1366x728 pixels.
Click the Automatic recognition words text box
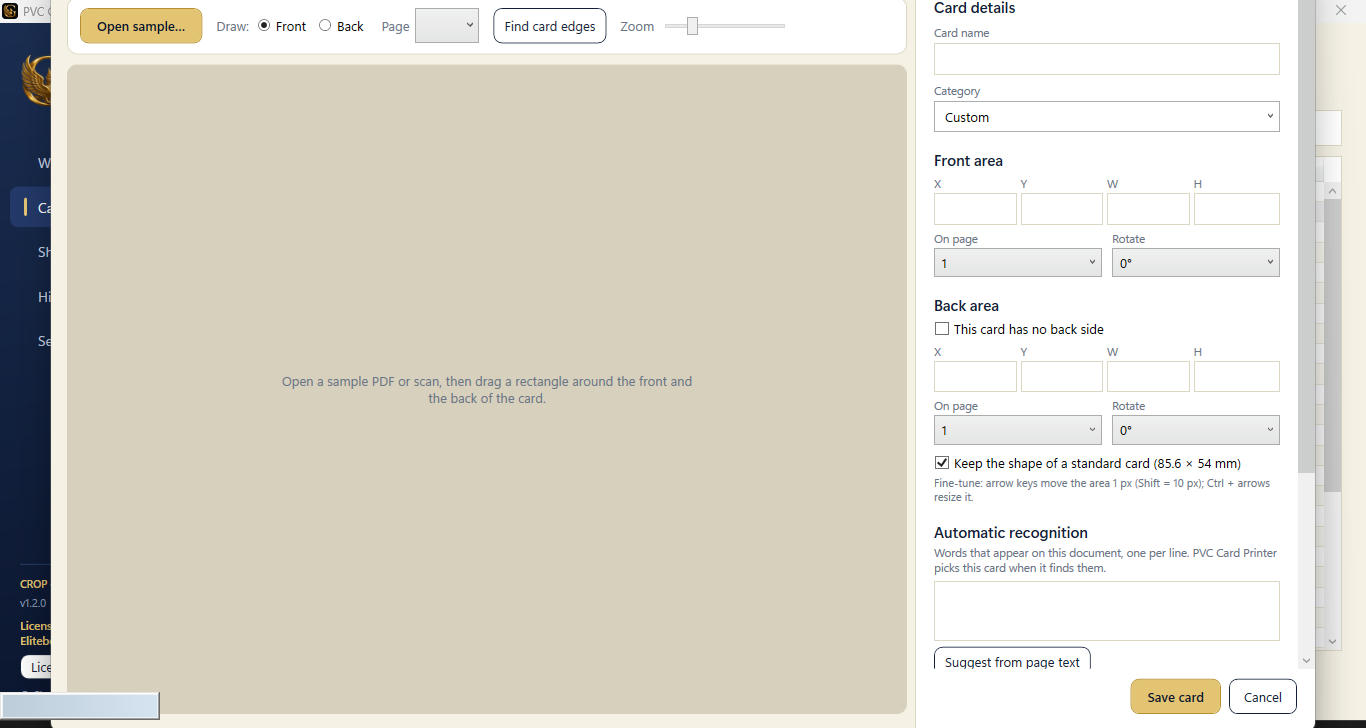1106,611
